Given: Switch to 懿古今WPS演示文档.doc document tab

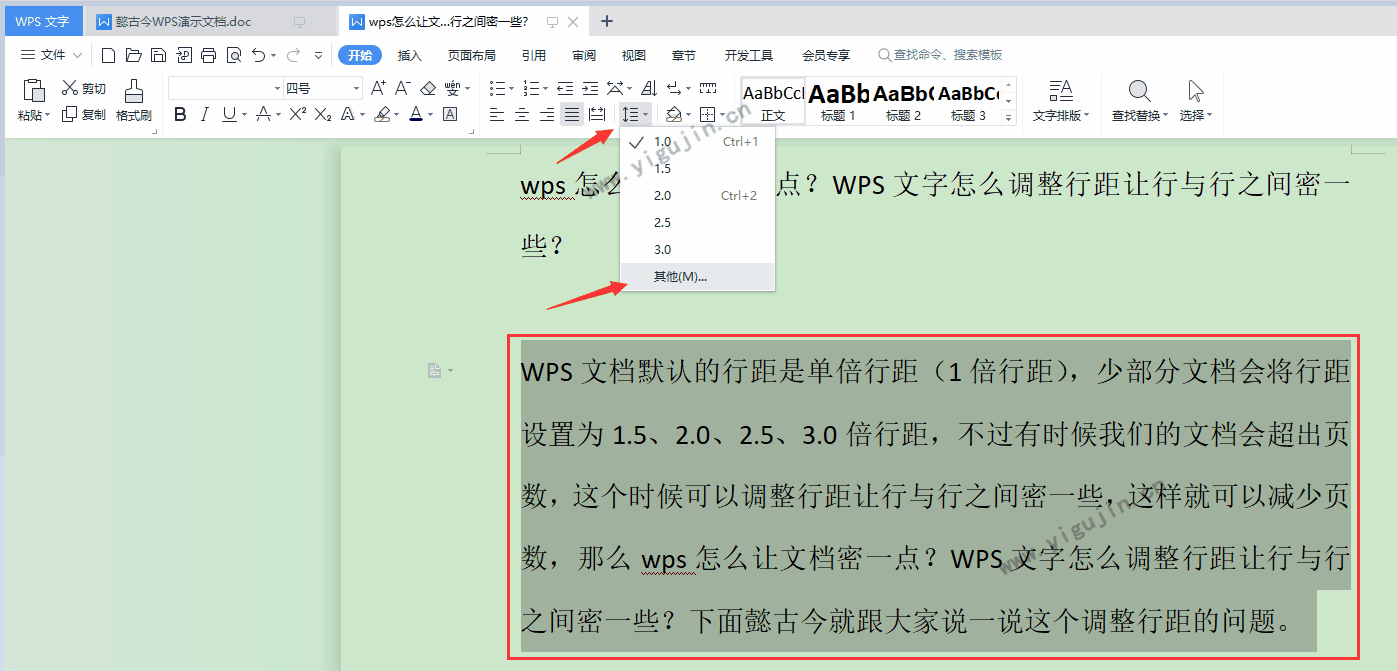Looking at the screenshot, I should pos(211,21).
